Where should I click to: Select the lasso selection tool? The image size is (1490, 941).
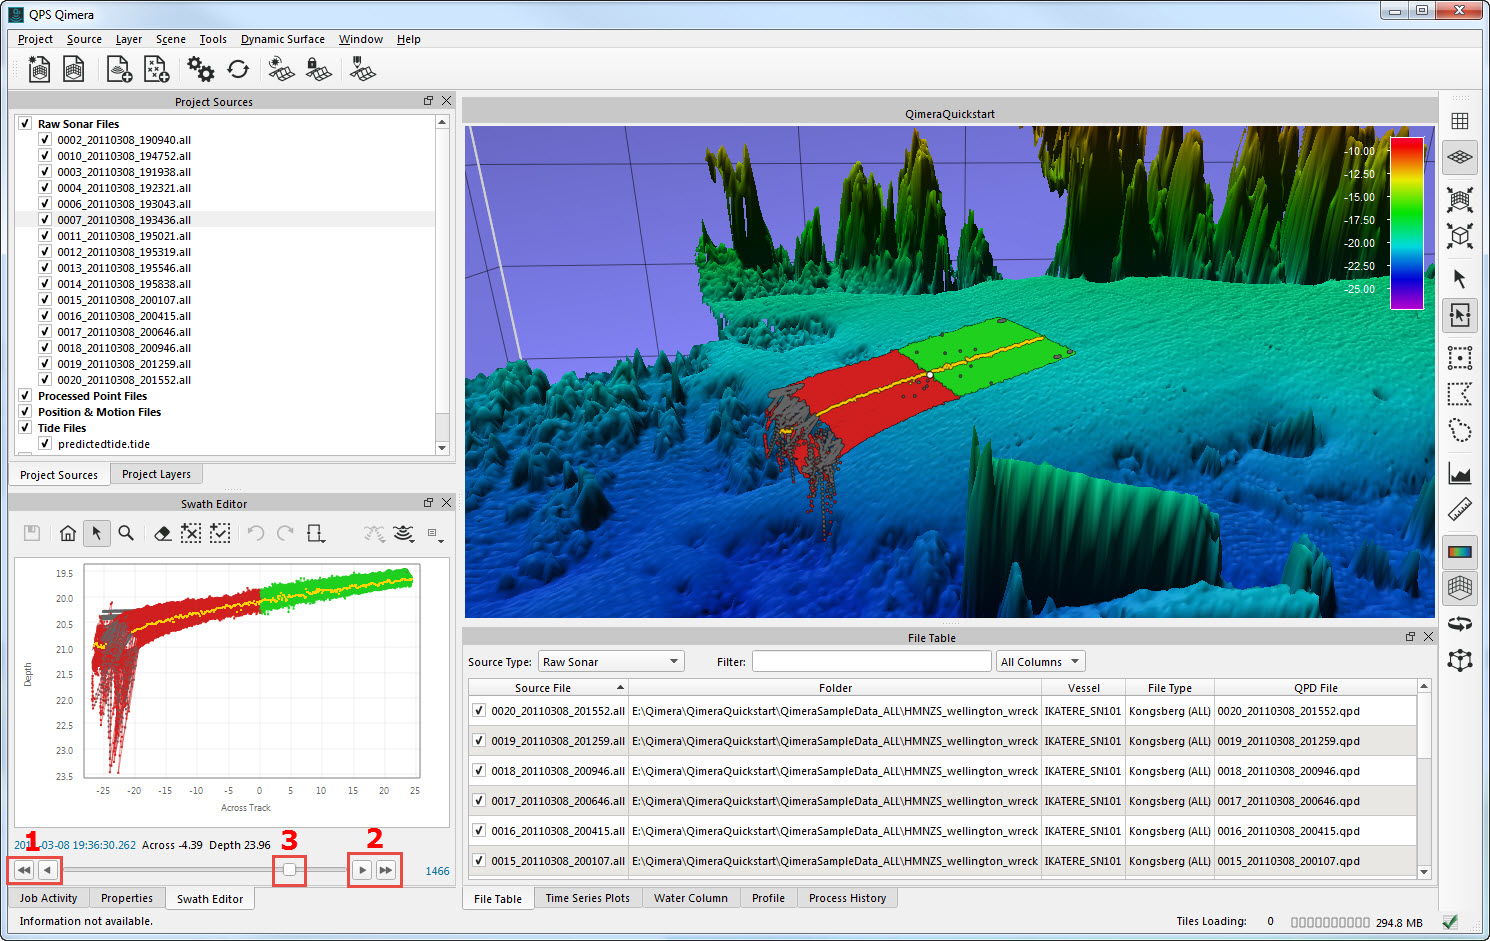tap(1460, 431)
